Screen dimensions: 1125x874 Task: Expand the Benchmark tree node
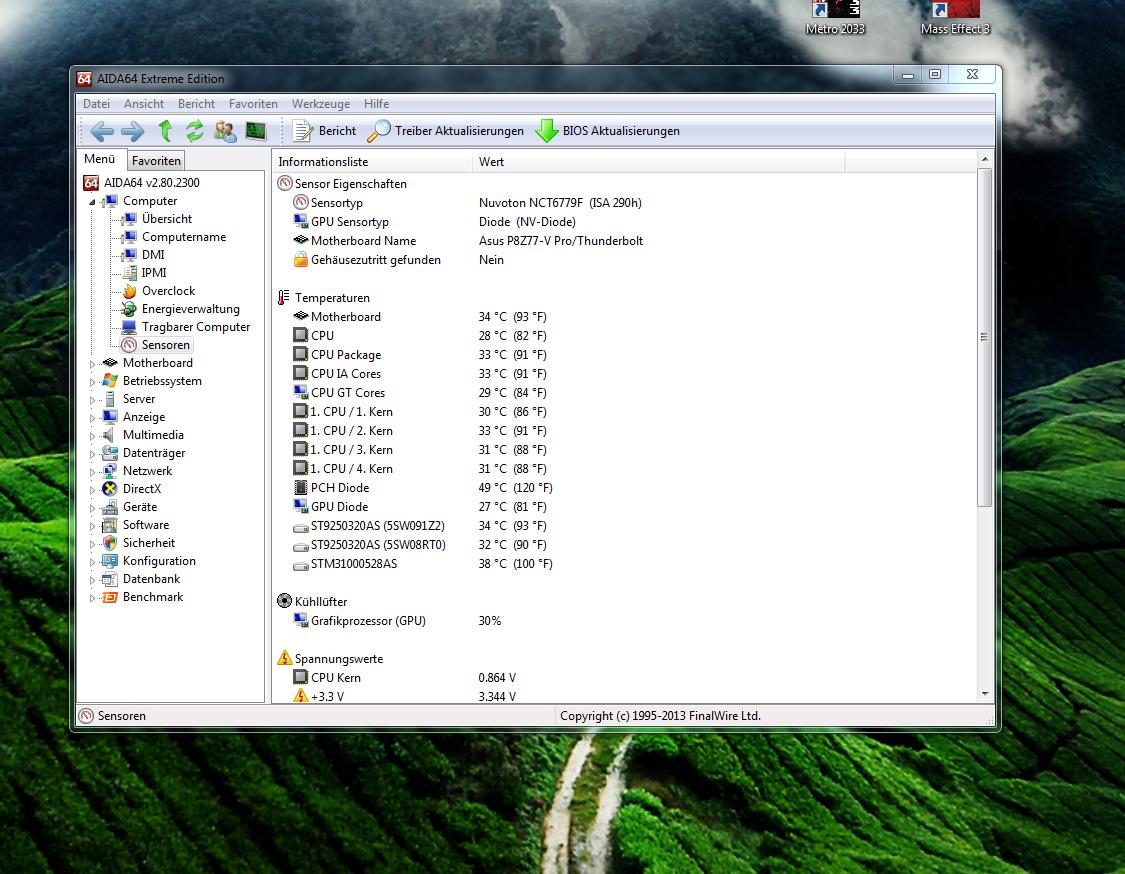pyautogui.click(x=93, y=598)
